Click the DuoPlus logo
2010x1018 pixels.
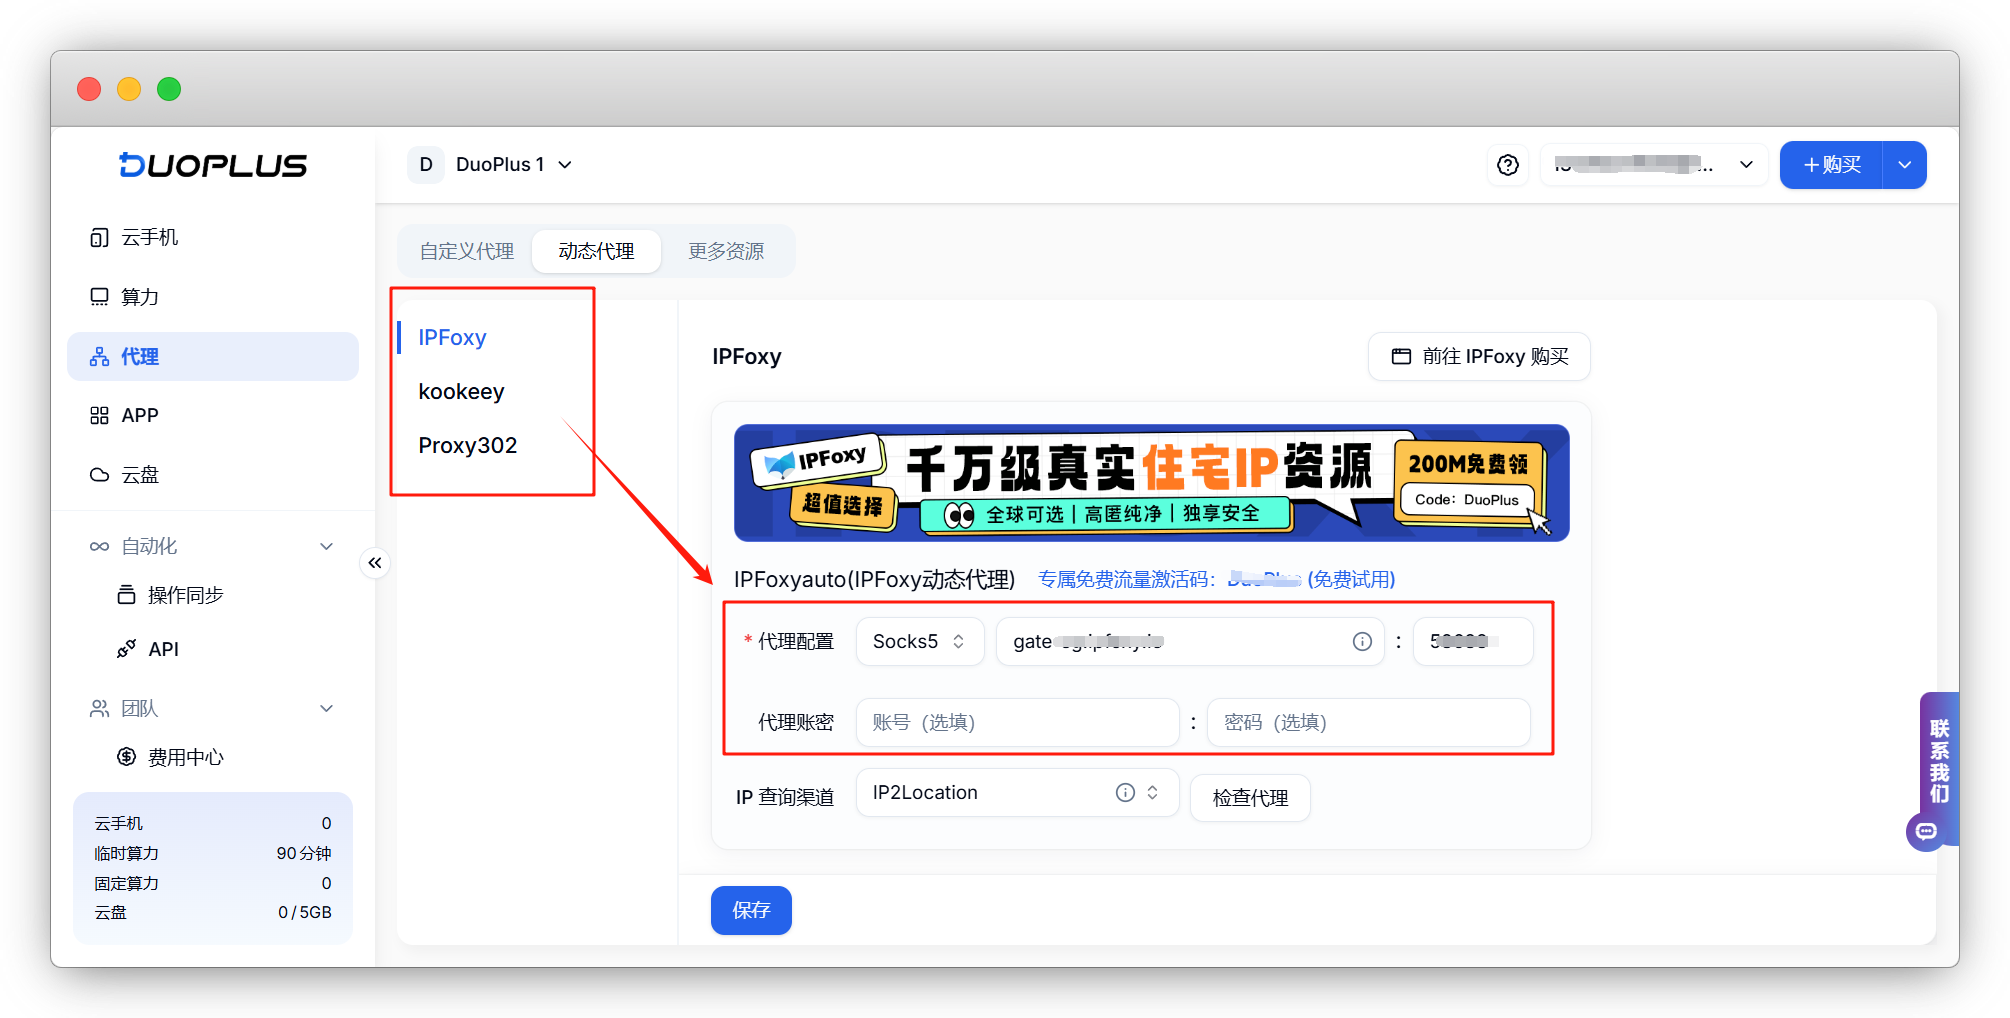(x=213, y=165)
